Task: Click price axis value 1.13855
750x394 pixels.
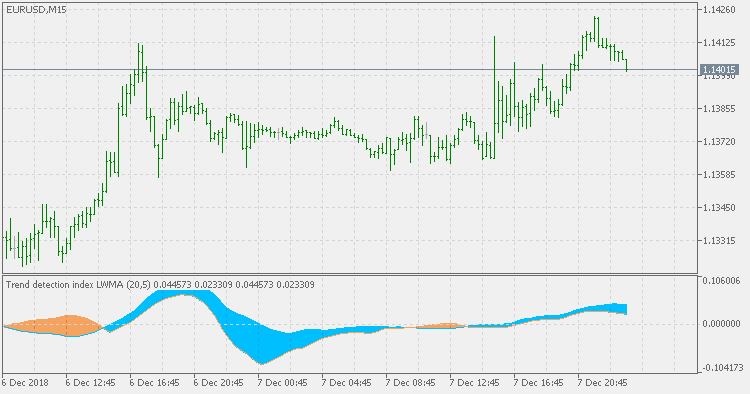Action: pyautogui.click(x=719, y=109)
